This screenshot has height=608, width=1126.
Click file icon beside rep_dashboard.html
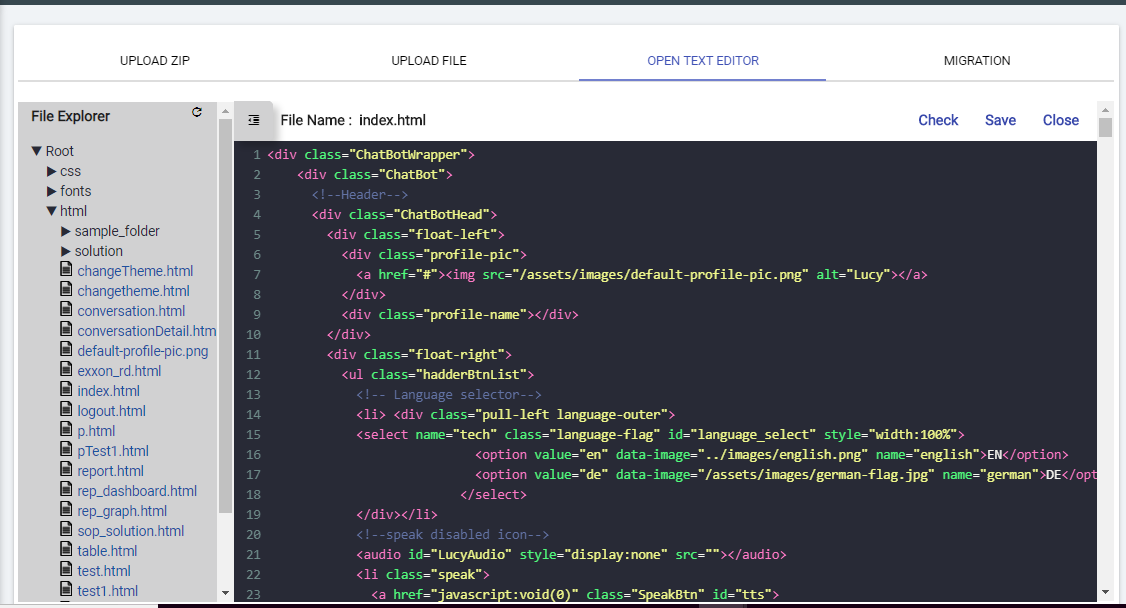[x=66, y=491]
